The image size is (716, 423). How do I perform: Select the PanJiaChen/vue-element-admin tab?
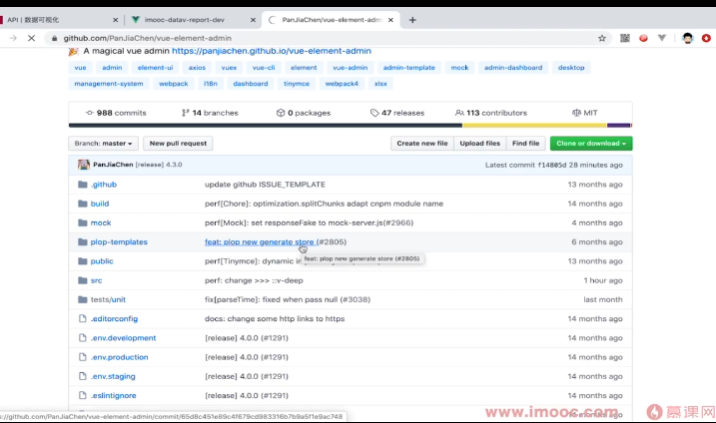(x=331, y=20)
